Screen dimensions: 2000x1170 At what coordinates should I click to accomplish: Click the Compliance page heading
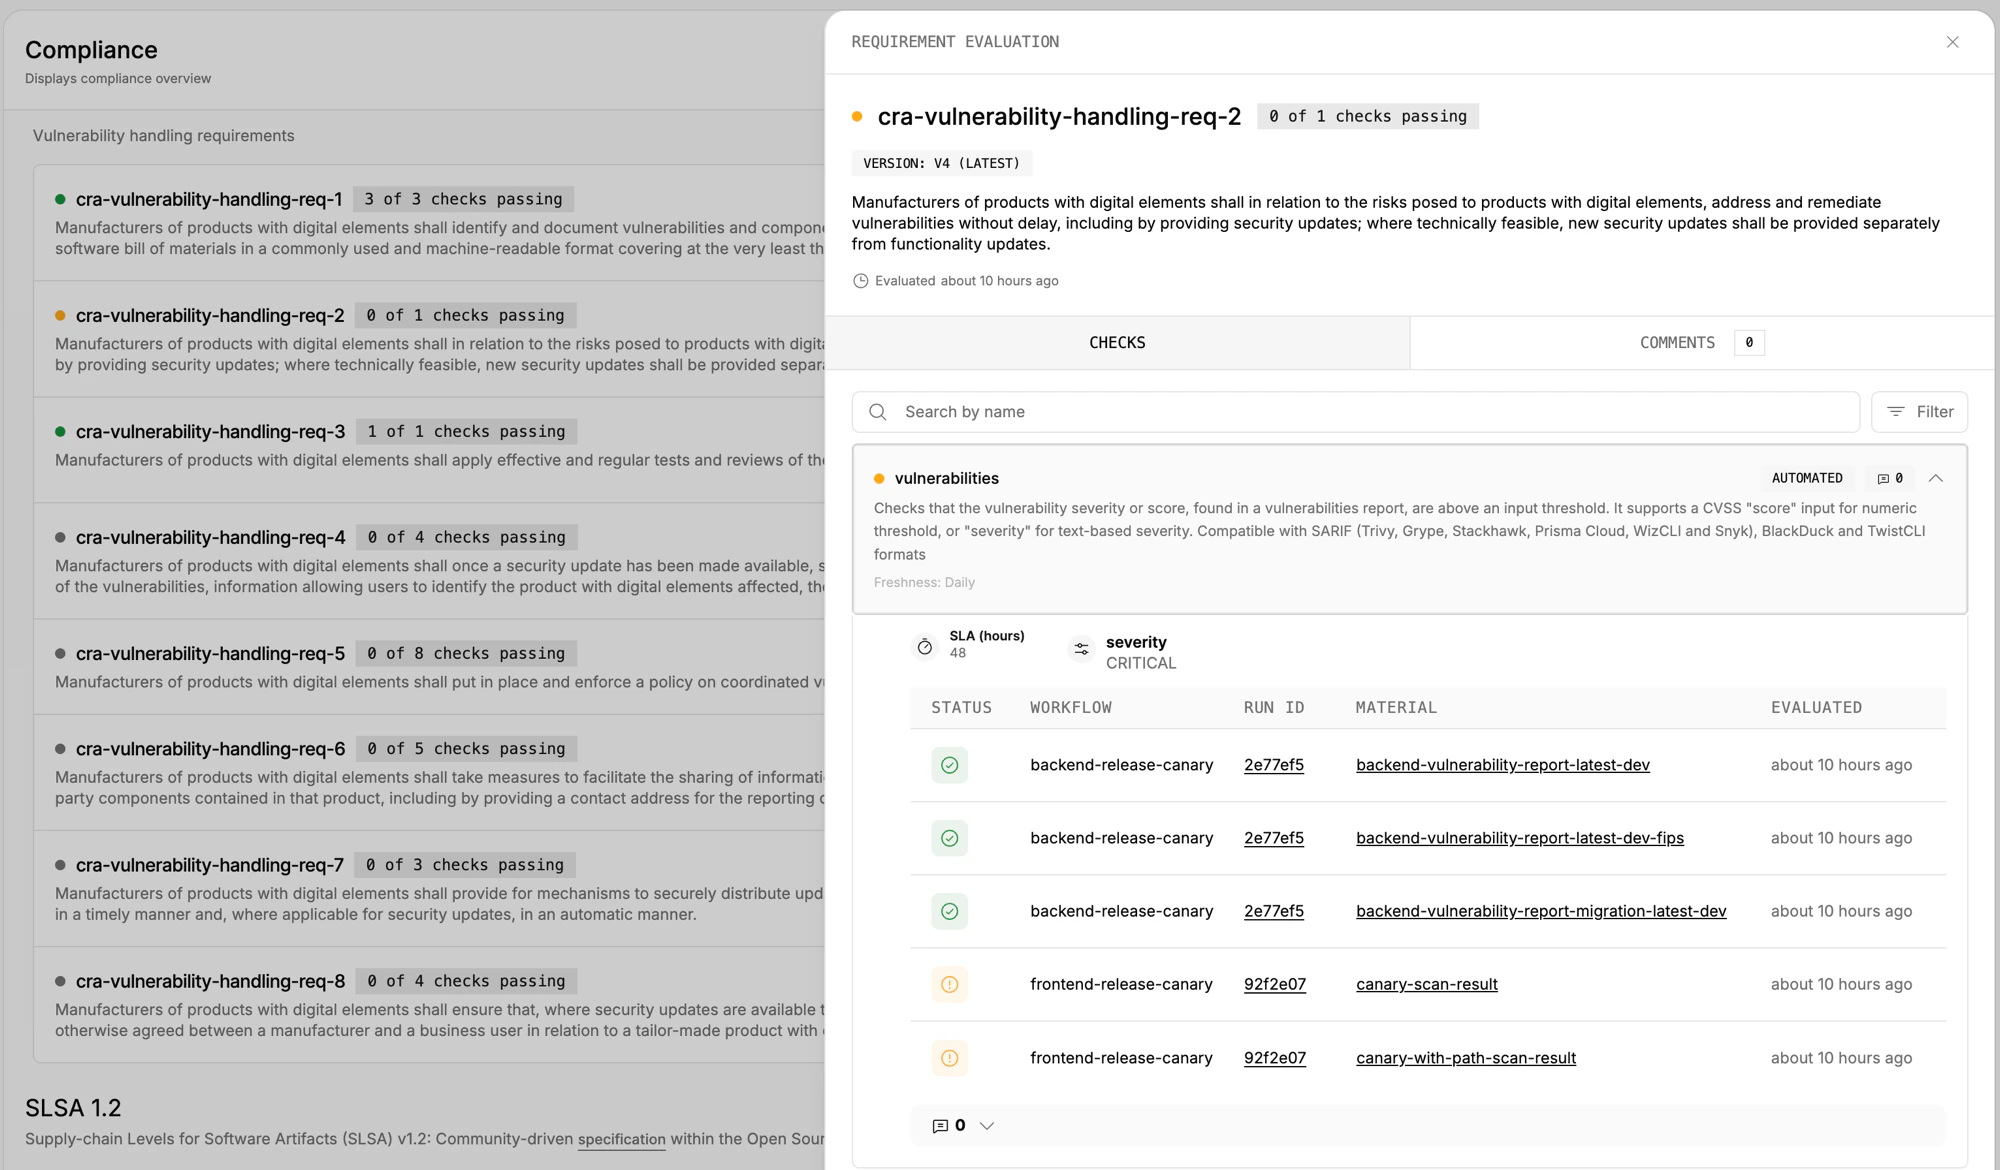pos(91,50)
